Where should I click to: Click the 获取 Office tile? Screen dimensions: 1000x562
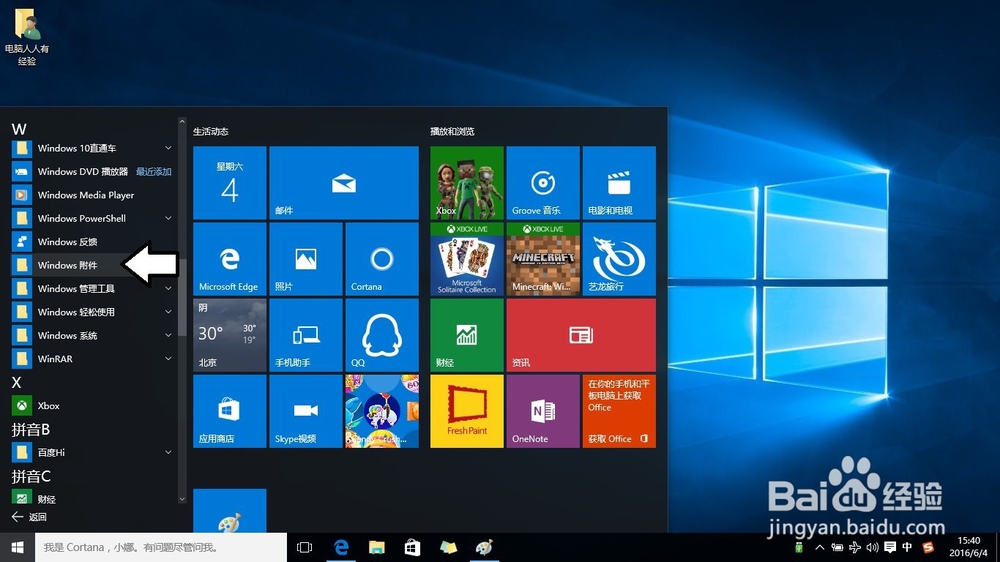(x=619, y=411)
